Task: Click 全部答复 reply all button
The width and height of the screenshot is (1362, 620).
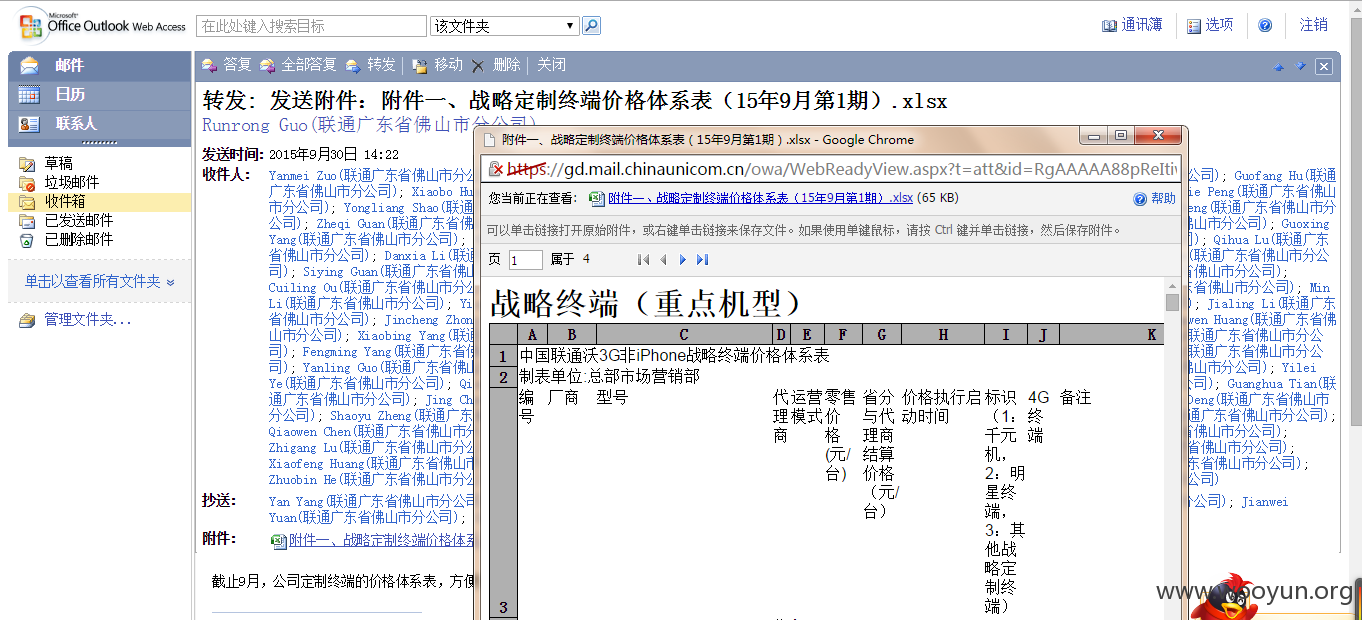Action: point(298,65)
